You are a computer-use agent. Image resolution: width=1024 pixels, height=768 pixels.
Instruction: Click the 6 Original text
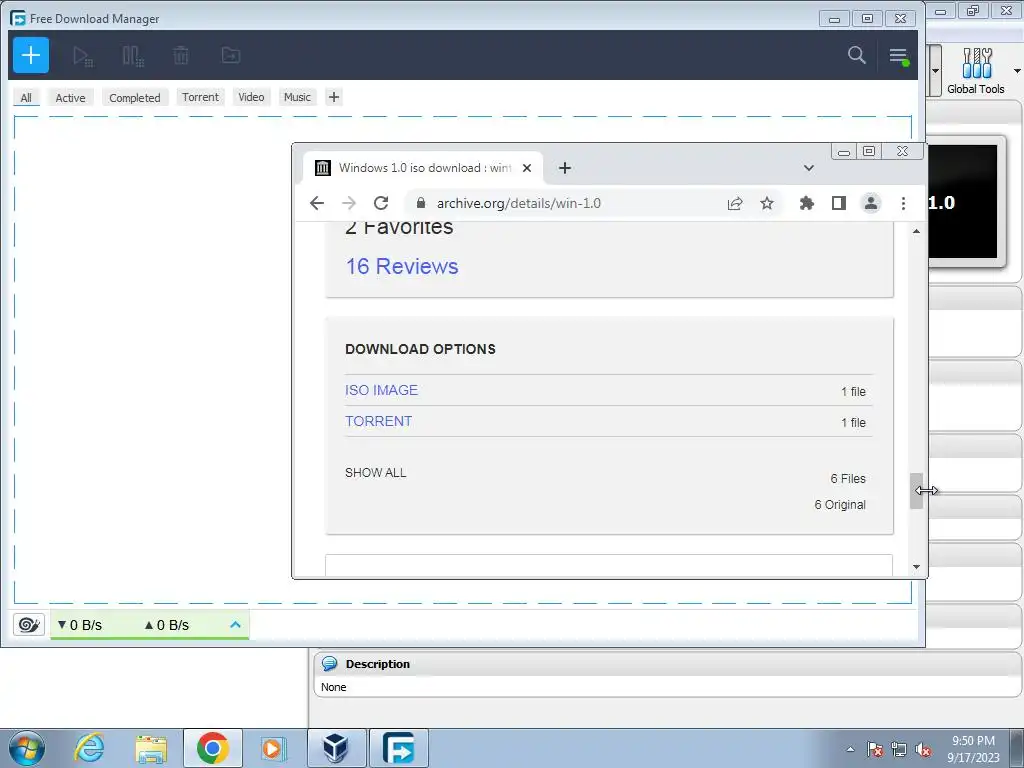(840, 505)
